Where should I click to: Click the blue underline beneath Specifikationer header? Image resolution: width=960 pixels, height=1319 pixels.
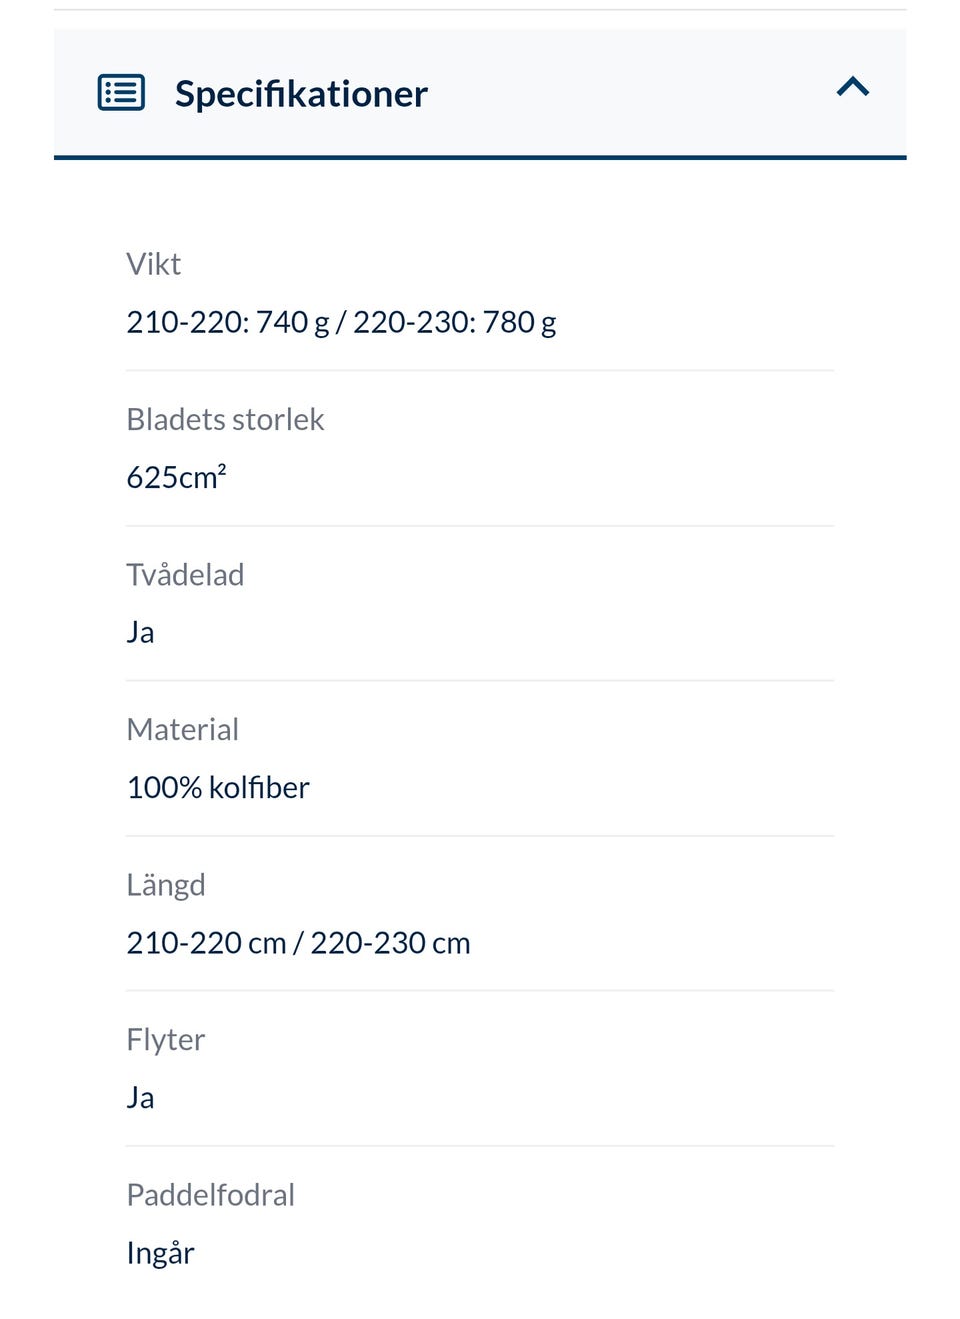coord(480,157)
